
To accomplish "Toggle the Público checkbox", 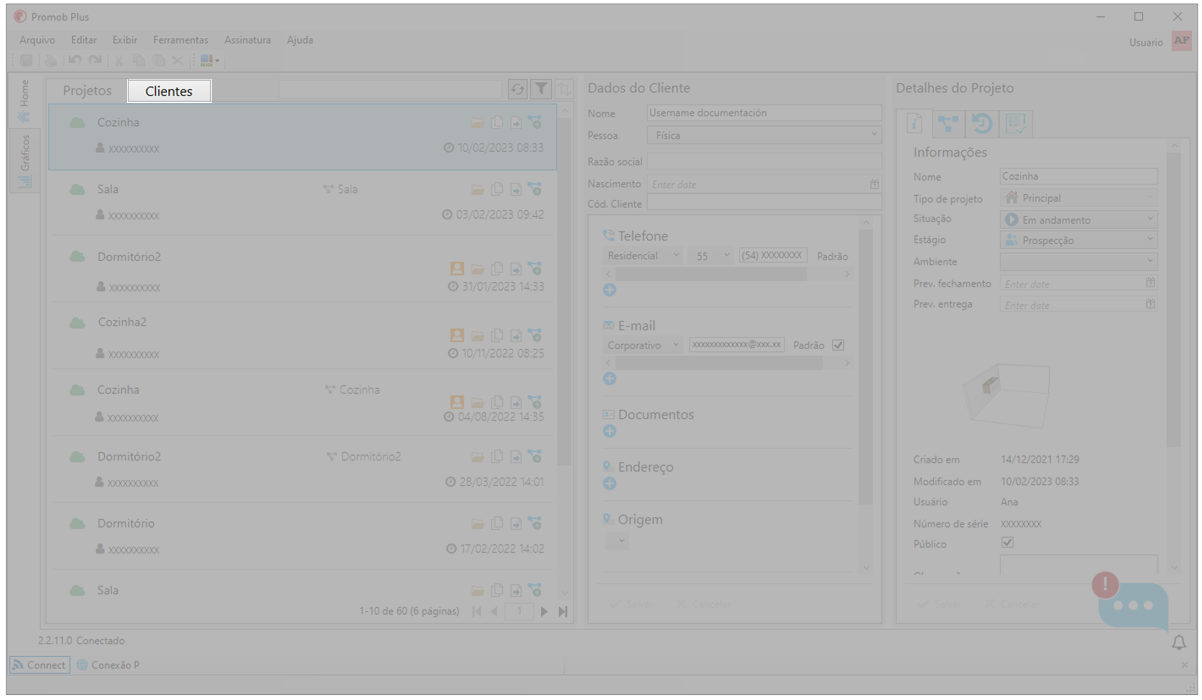I will [x=1008, y=543].
